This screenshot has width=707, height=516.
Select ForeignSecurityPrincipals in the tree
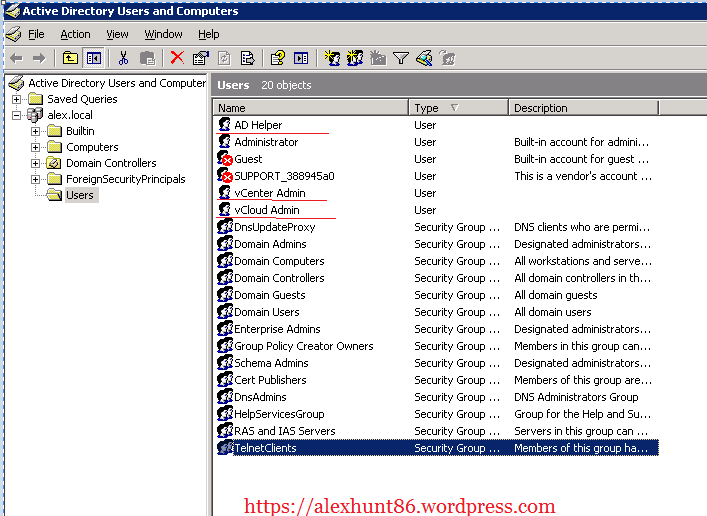click(125, 179)
